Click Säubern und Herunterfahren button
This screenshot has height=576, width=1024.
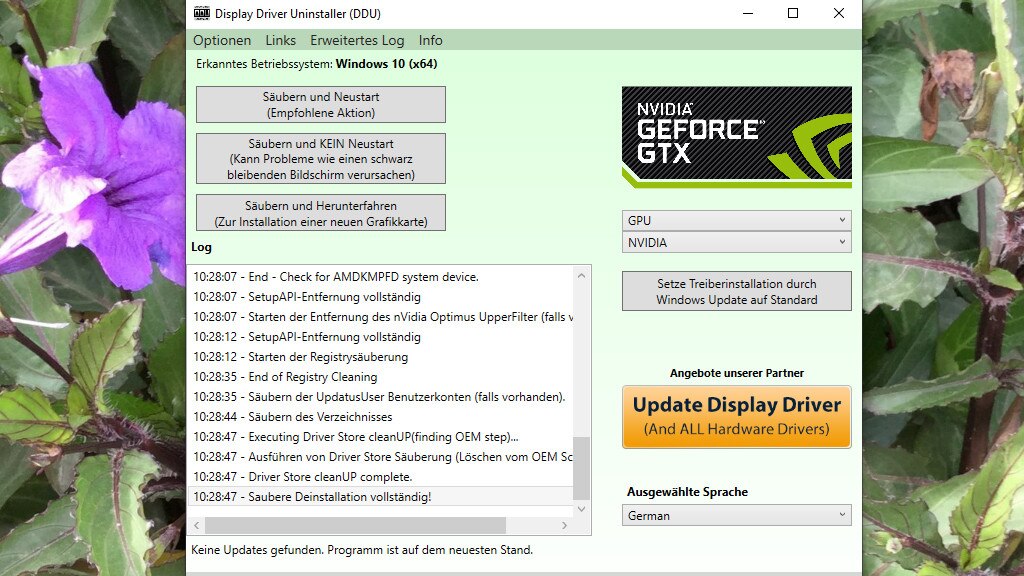pyautogui.click(x=321, y=213)
